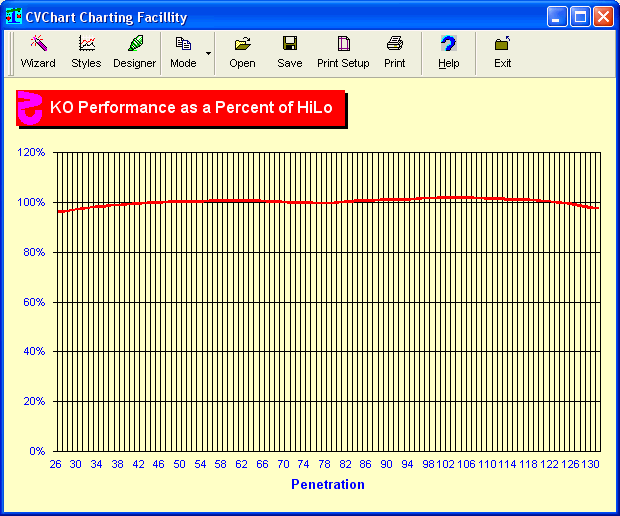Click the red KO performance line
Viewport: 620px width, 516px height.
pyautogui.click(x=330, y=201)
